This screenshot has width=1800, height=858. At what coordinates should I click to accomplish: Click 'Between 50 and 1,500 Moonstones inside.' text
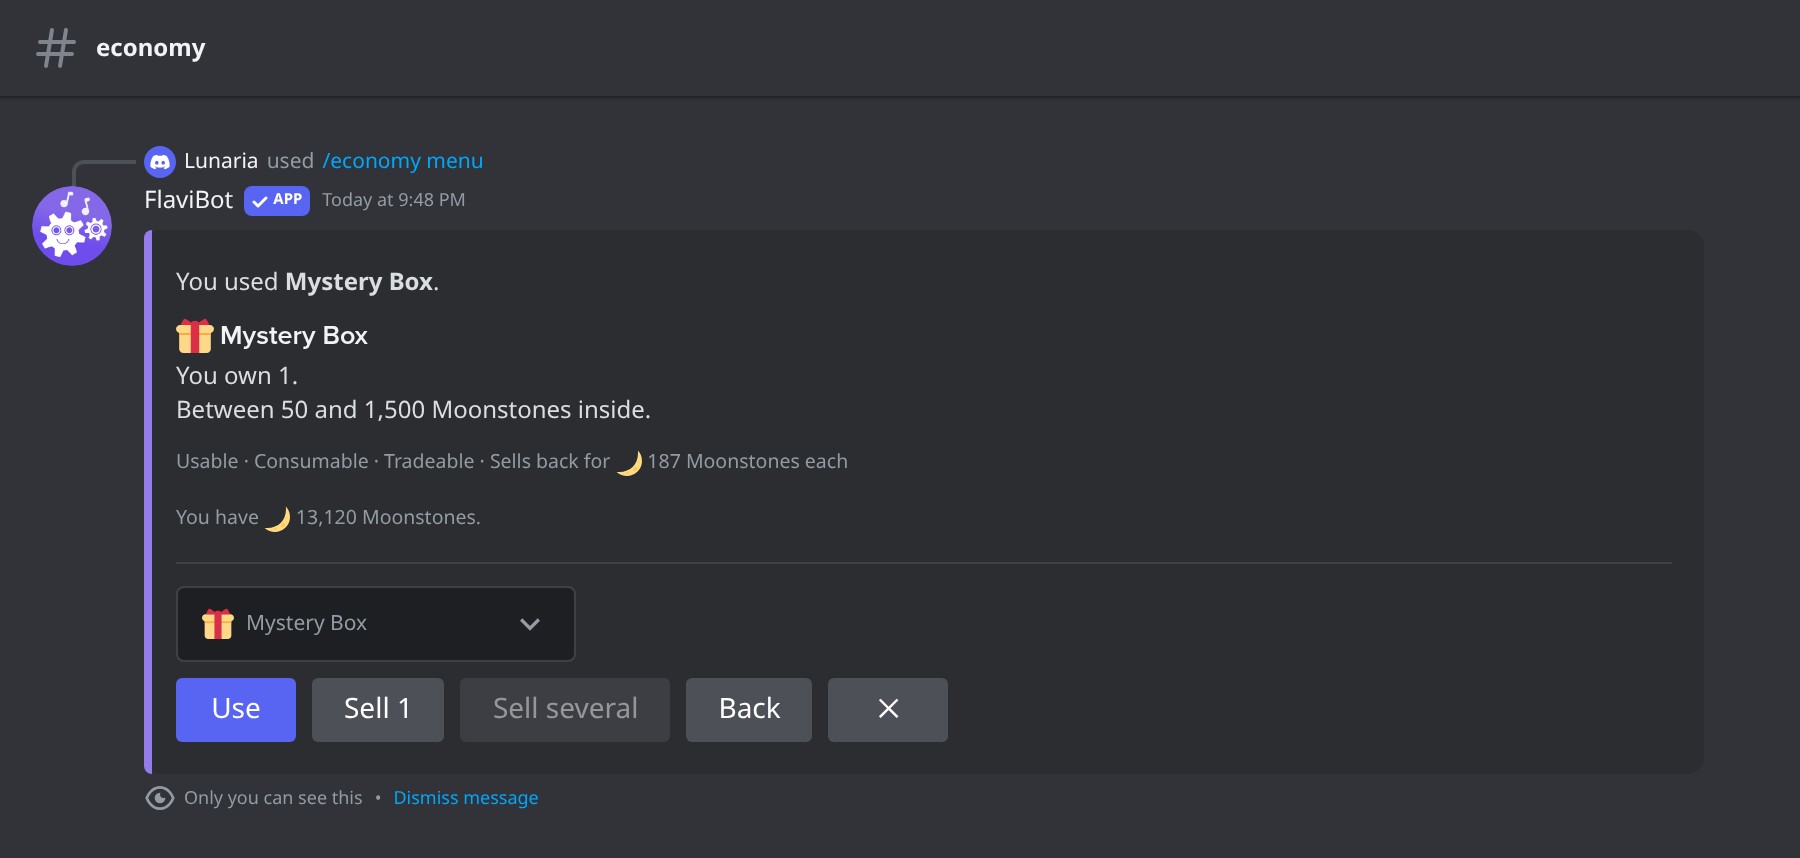413,410
